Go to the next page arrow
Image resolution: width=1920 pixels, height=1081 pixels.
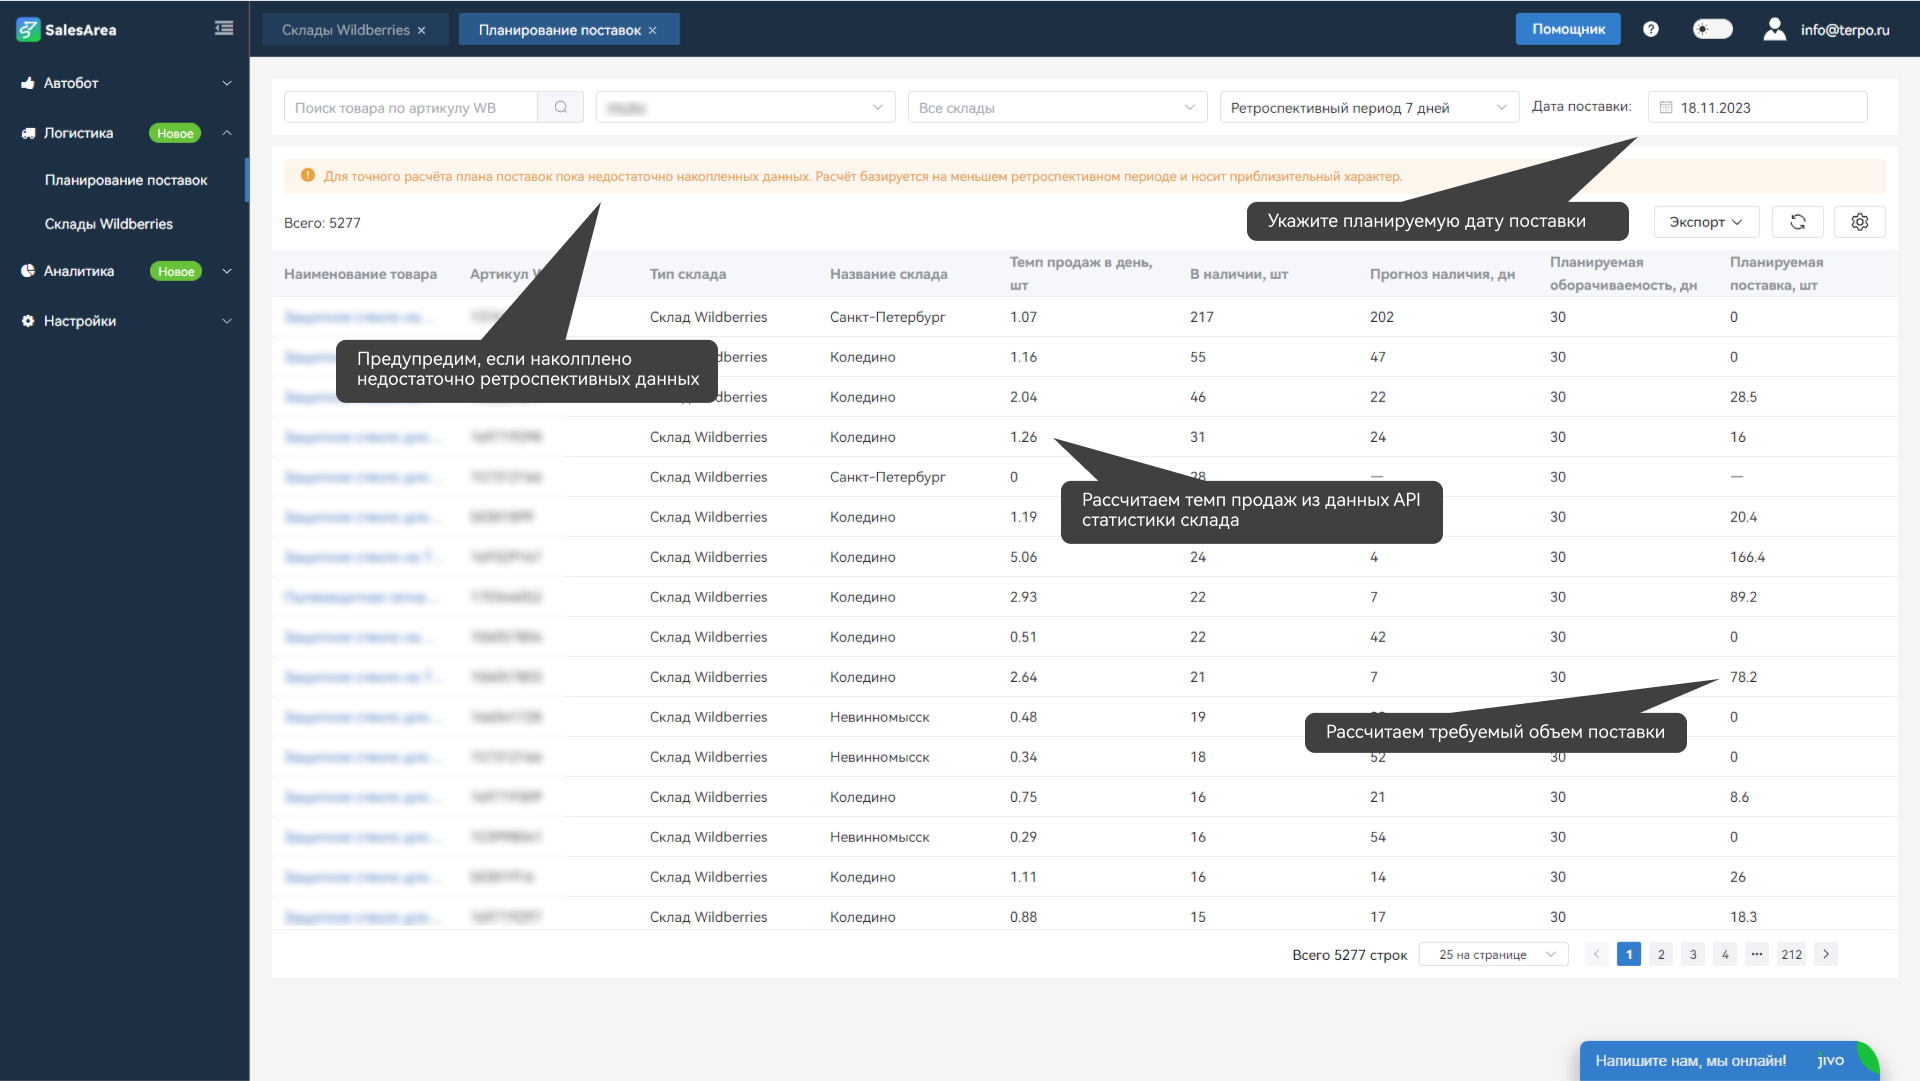point(1826,954)
